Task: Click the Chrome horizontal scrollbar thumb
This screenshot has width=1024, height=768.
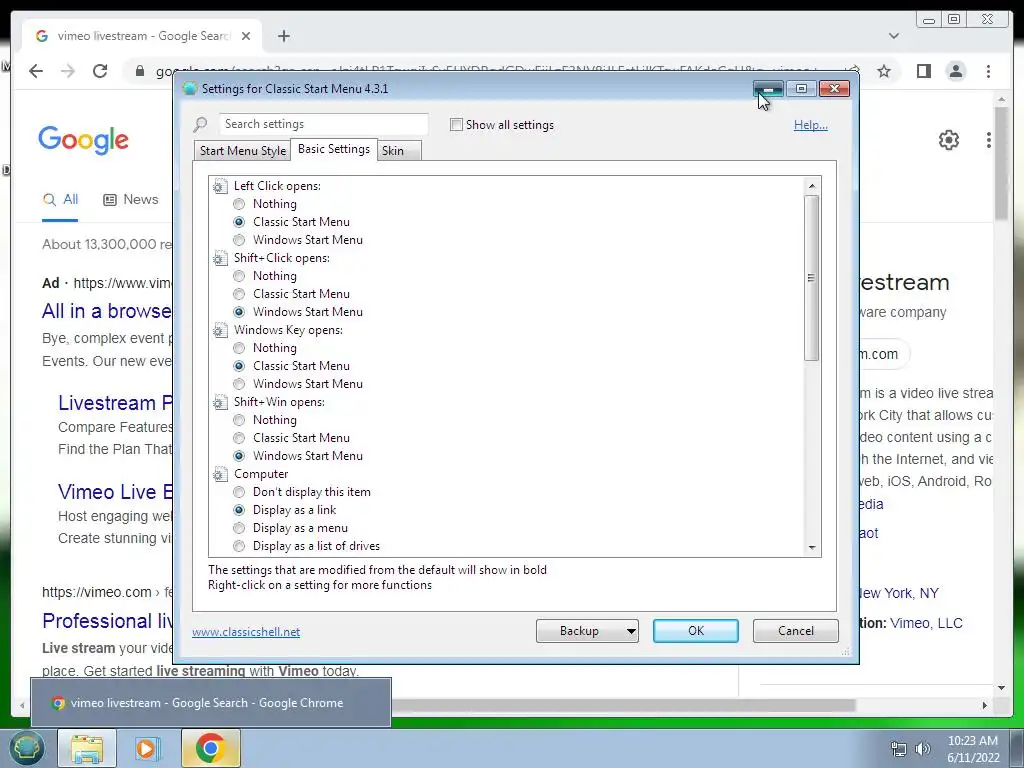Action: [624, 705]
